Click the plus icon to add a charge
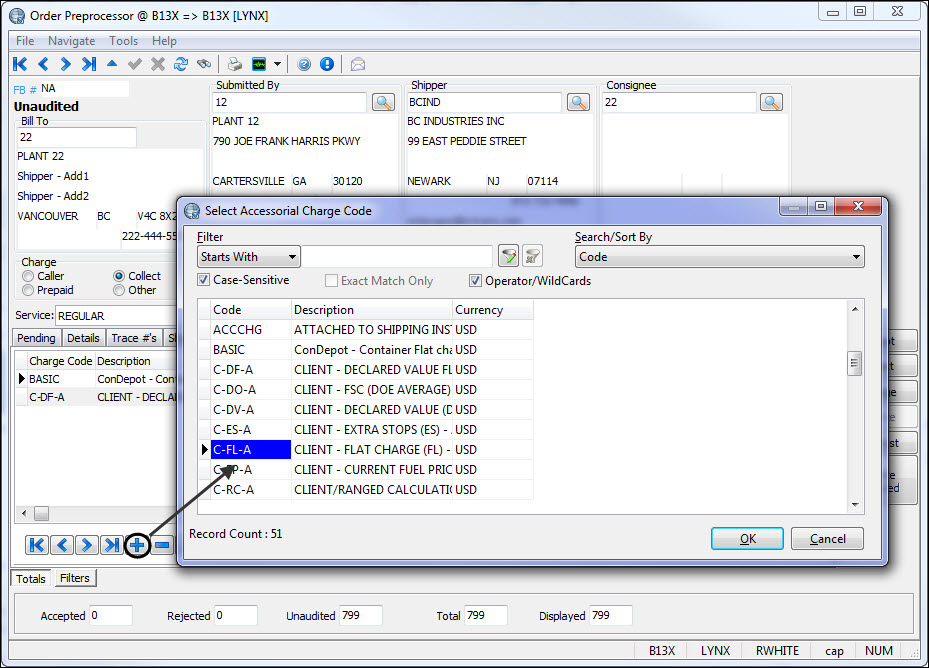Viewport: 929px width, 668px height. pyautogui.click(x=136, y=545)
